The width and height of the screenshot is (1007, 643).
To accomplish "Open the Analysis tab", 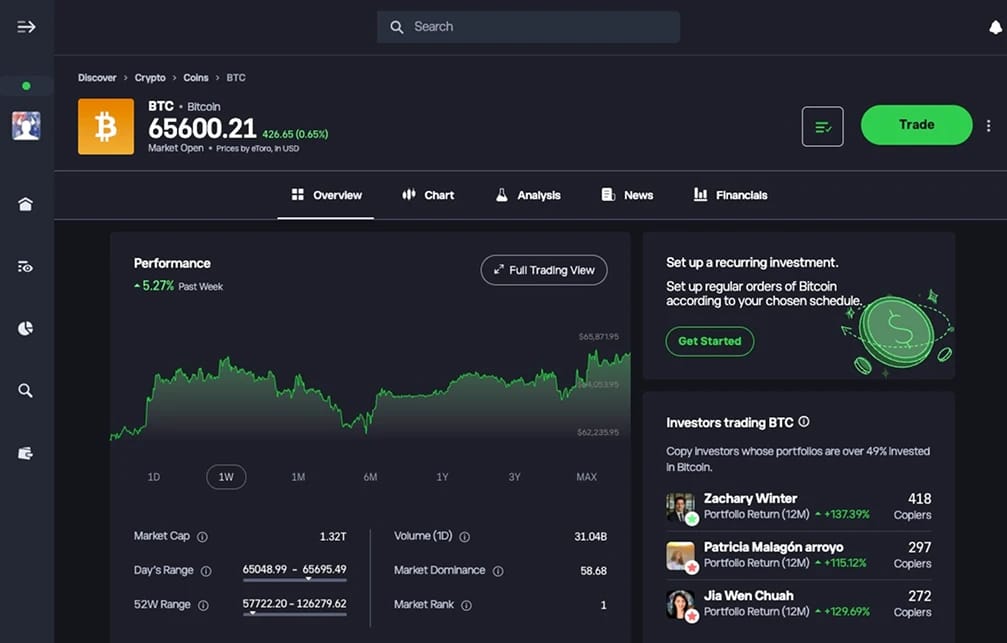I will point(528,195).
